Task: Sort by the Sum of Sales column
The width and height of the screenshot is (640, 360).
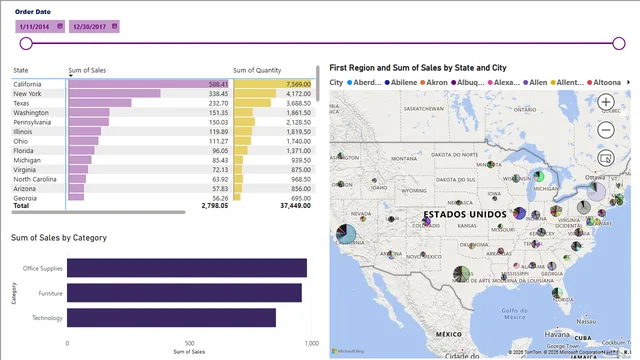Action: click(87, 70)
